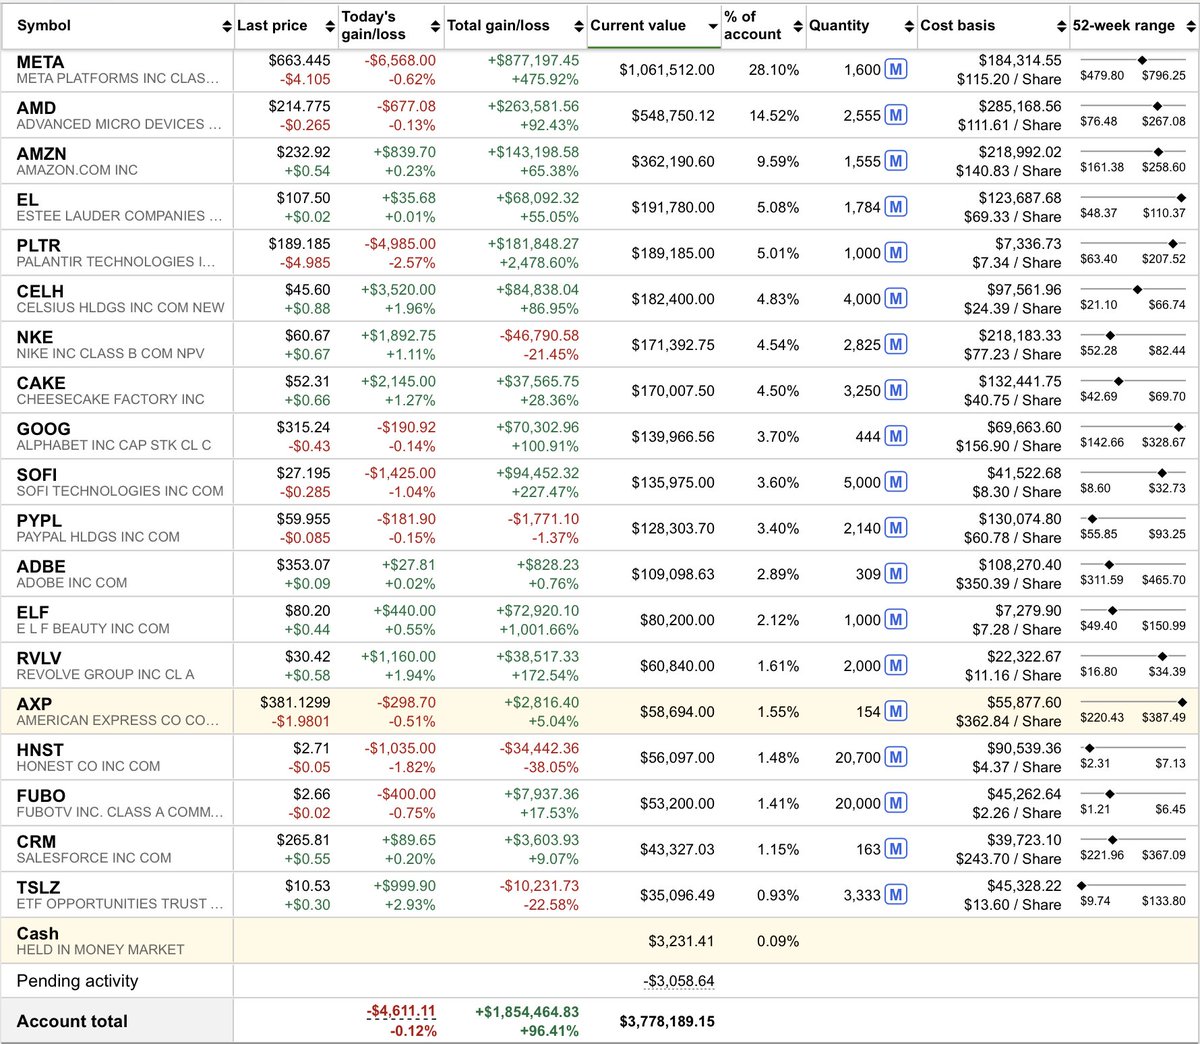Click the ADBE symbol

[x=41, y=567]
